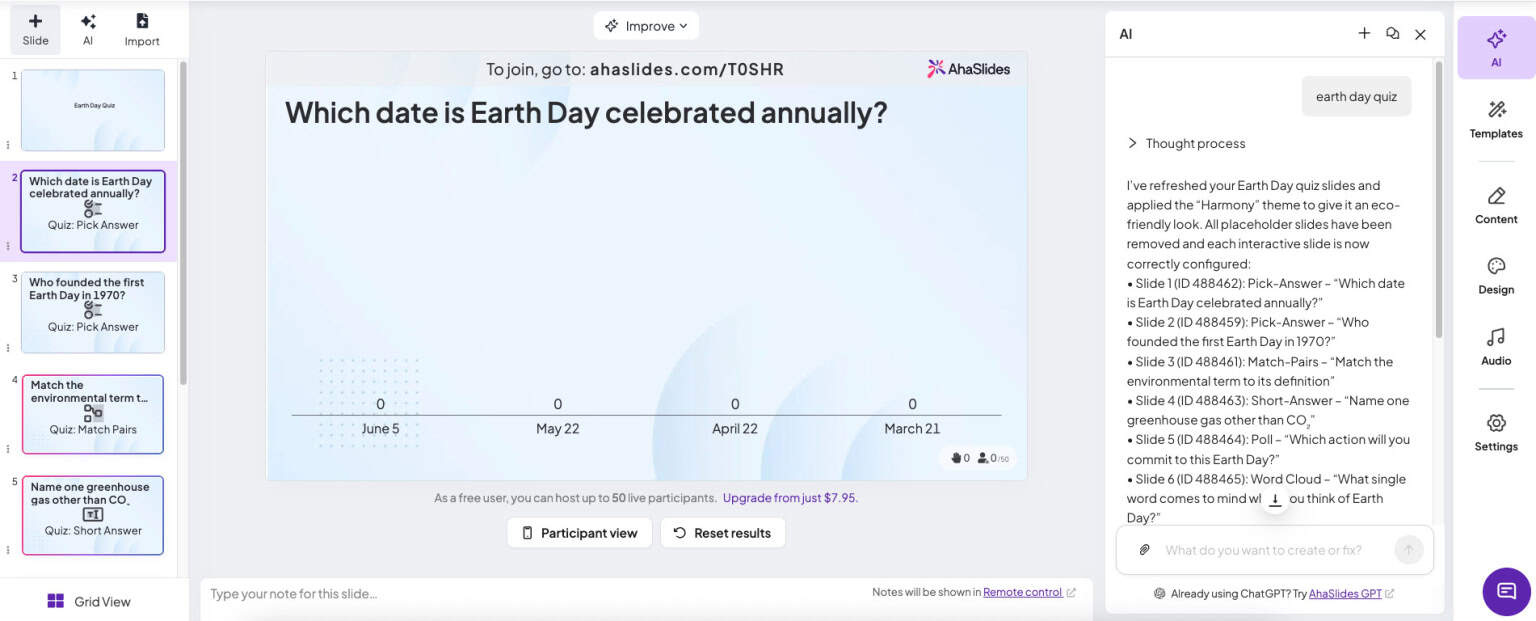Reset the quiz results
The width and height of the screenshot is (1536, 621).
click(723, 533)
